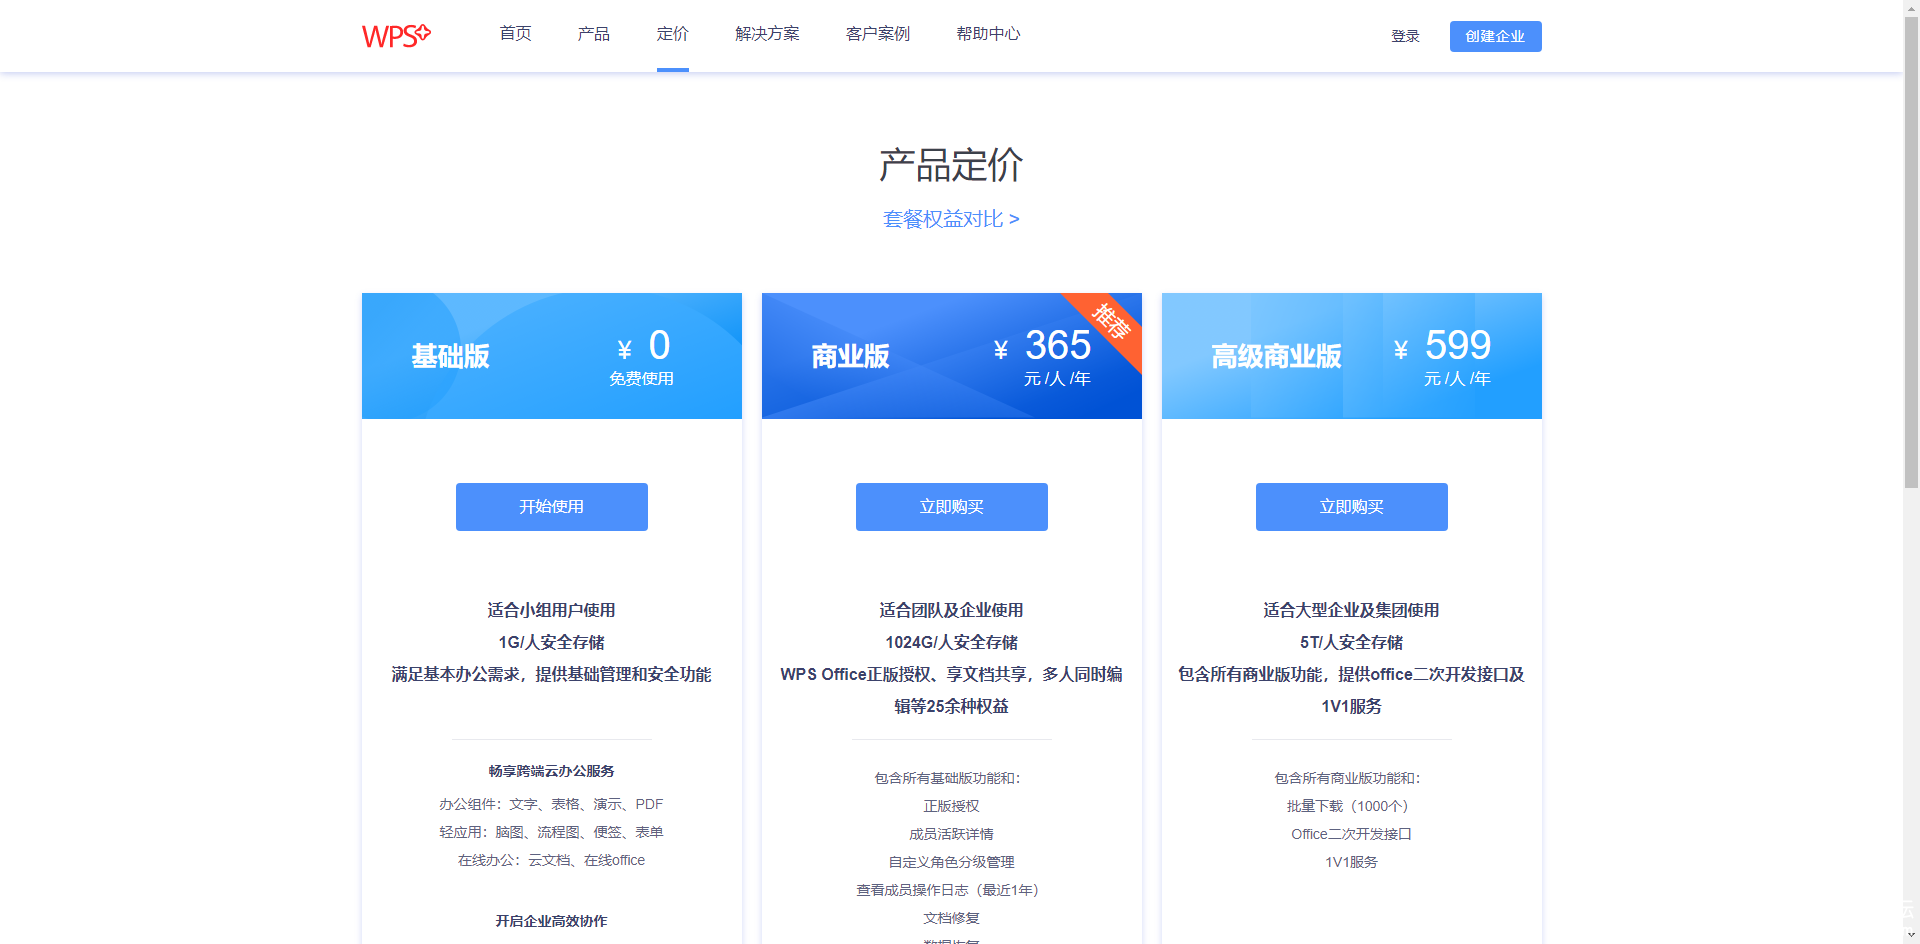The image size is (1920, 944).
Task: Click the scrollbar down arrow
Action: tap(1911, 935)
